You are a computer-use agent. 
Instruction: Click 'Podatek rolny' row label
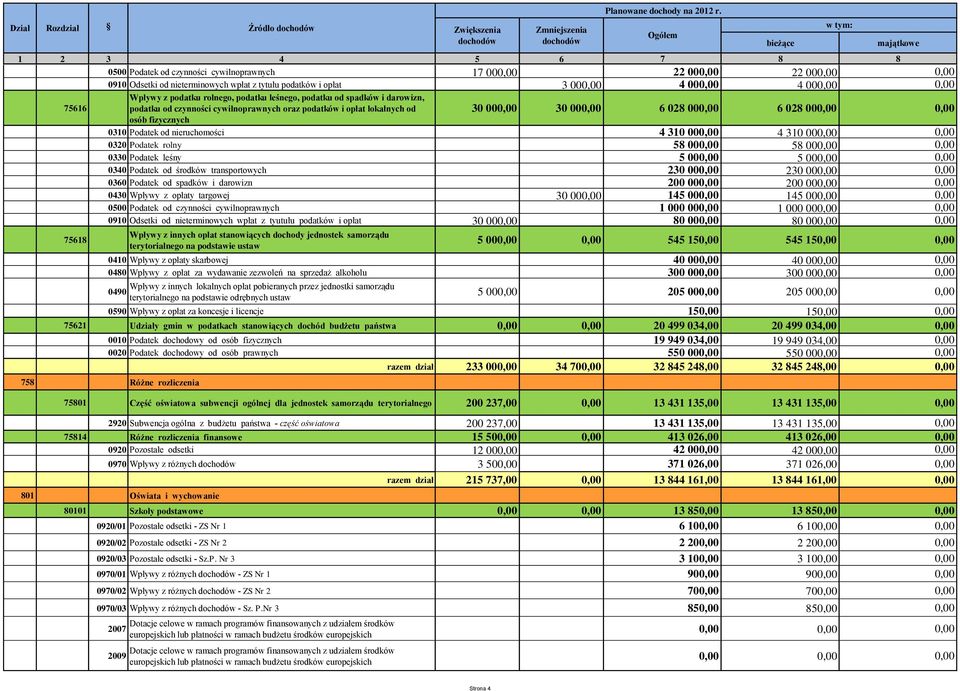(x=155, y=145)
